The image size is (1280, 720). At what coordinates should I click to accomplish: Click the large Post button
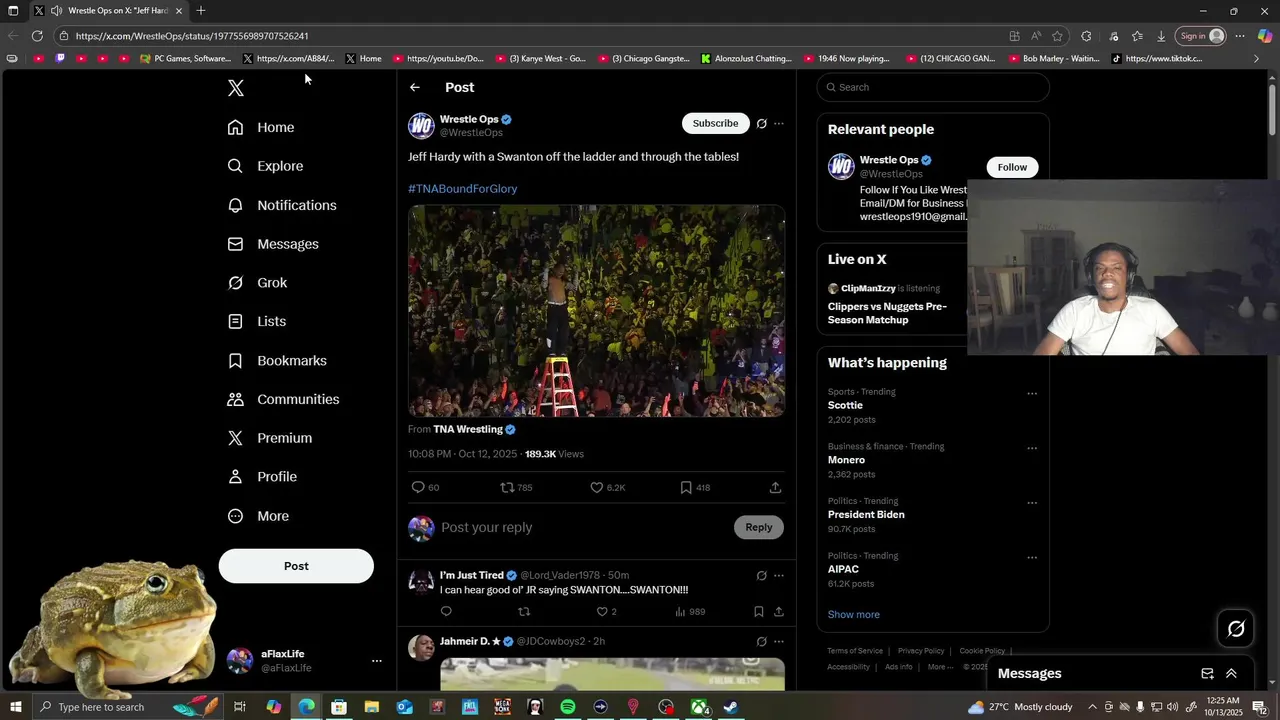tap(296, 566)
